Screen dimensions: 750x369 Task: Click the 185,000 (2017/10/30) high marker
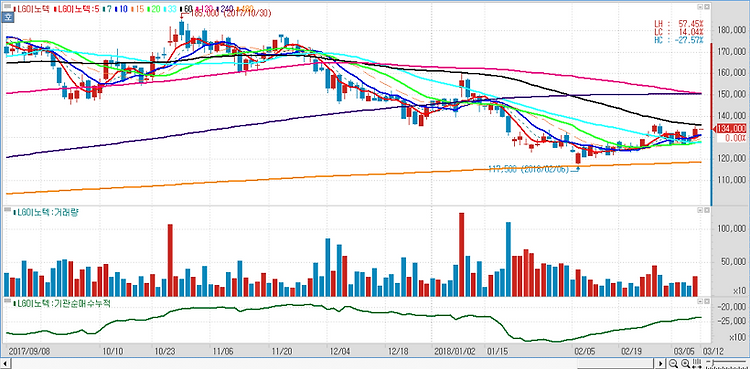[x=231, y=14]
